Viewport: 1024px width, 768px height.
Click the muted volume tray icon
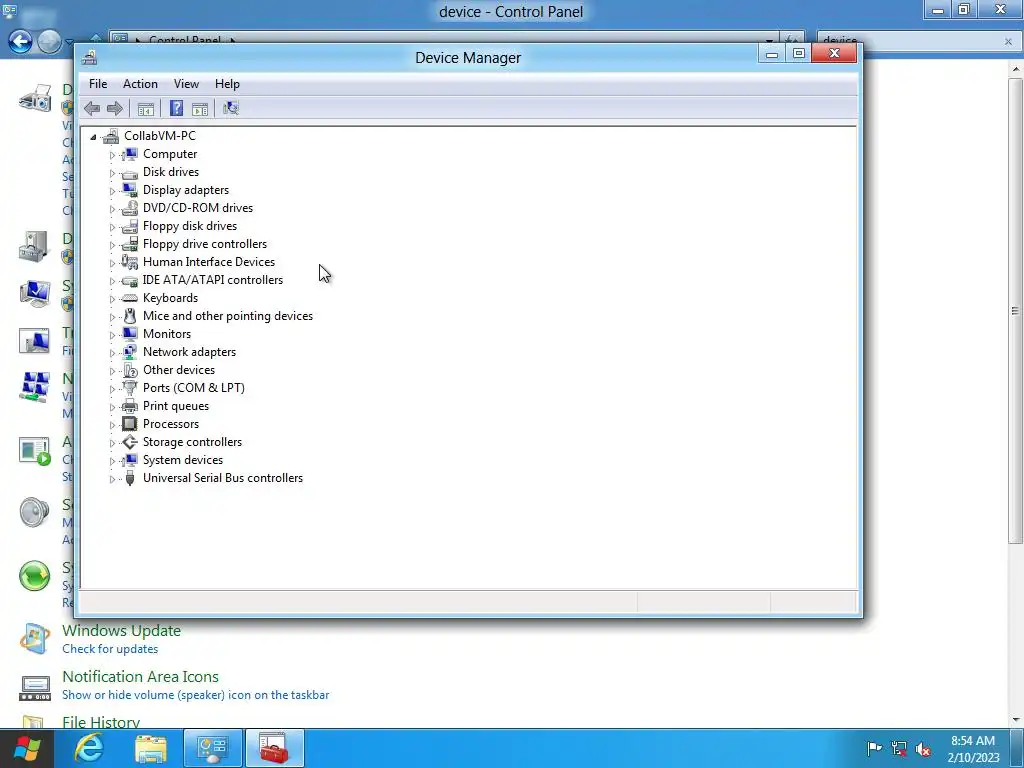click(x=923, y=748)
